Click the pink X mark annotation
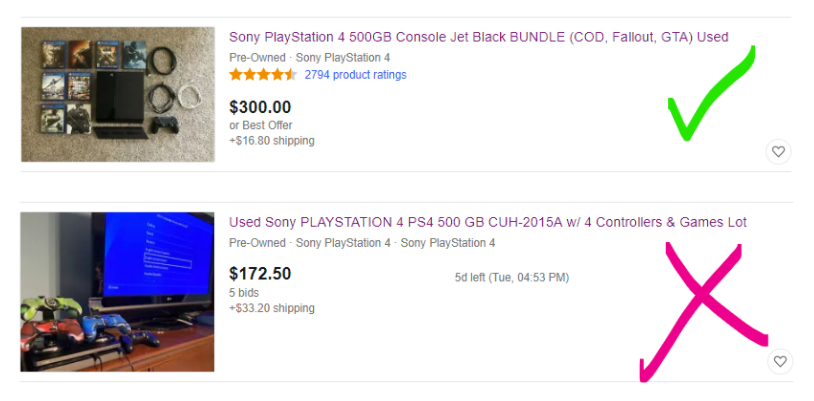This screenshot has width=814, height=401. pyautogui.click(x=700, y=305)
